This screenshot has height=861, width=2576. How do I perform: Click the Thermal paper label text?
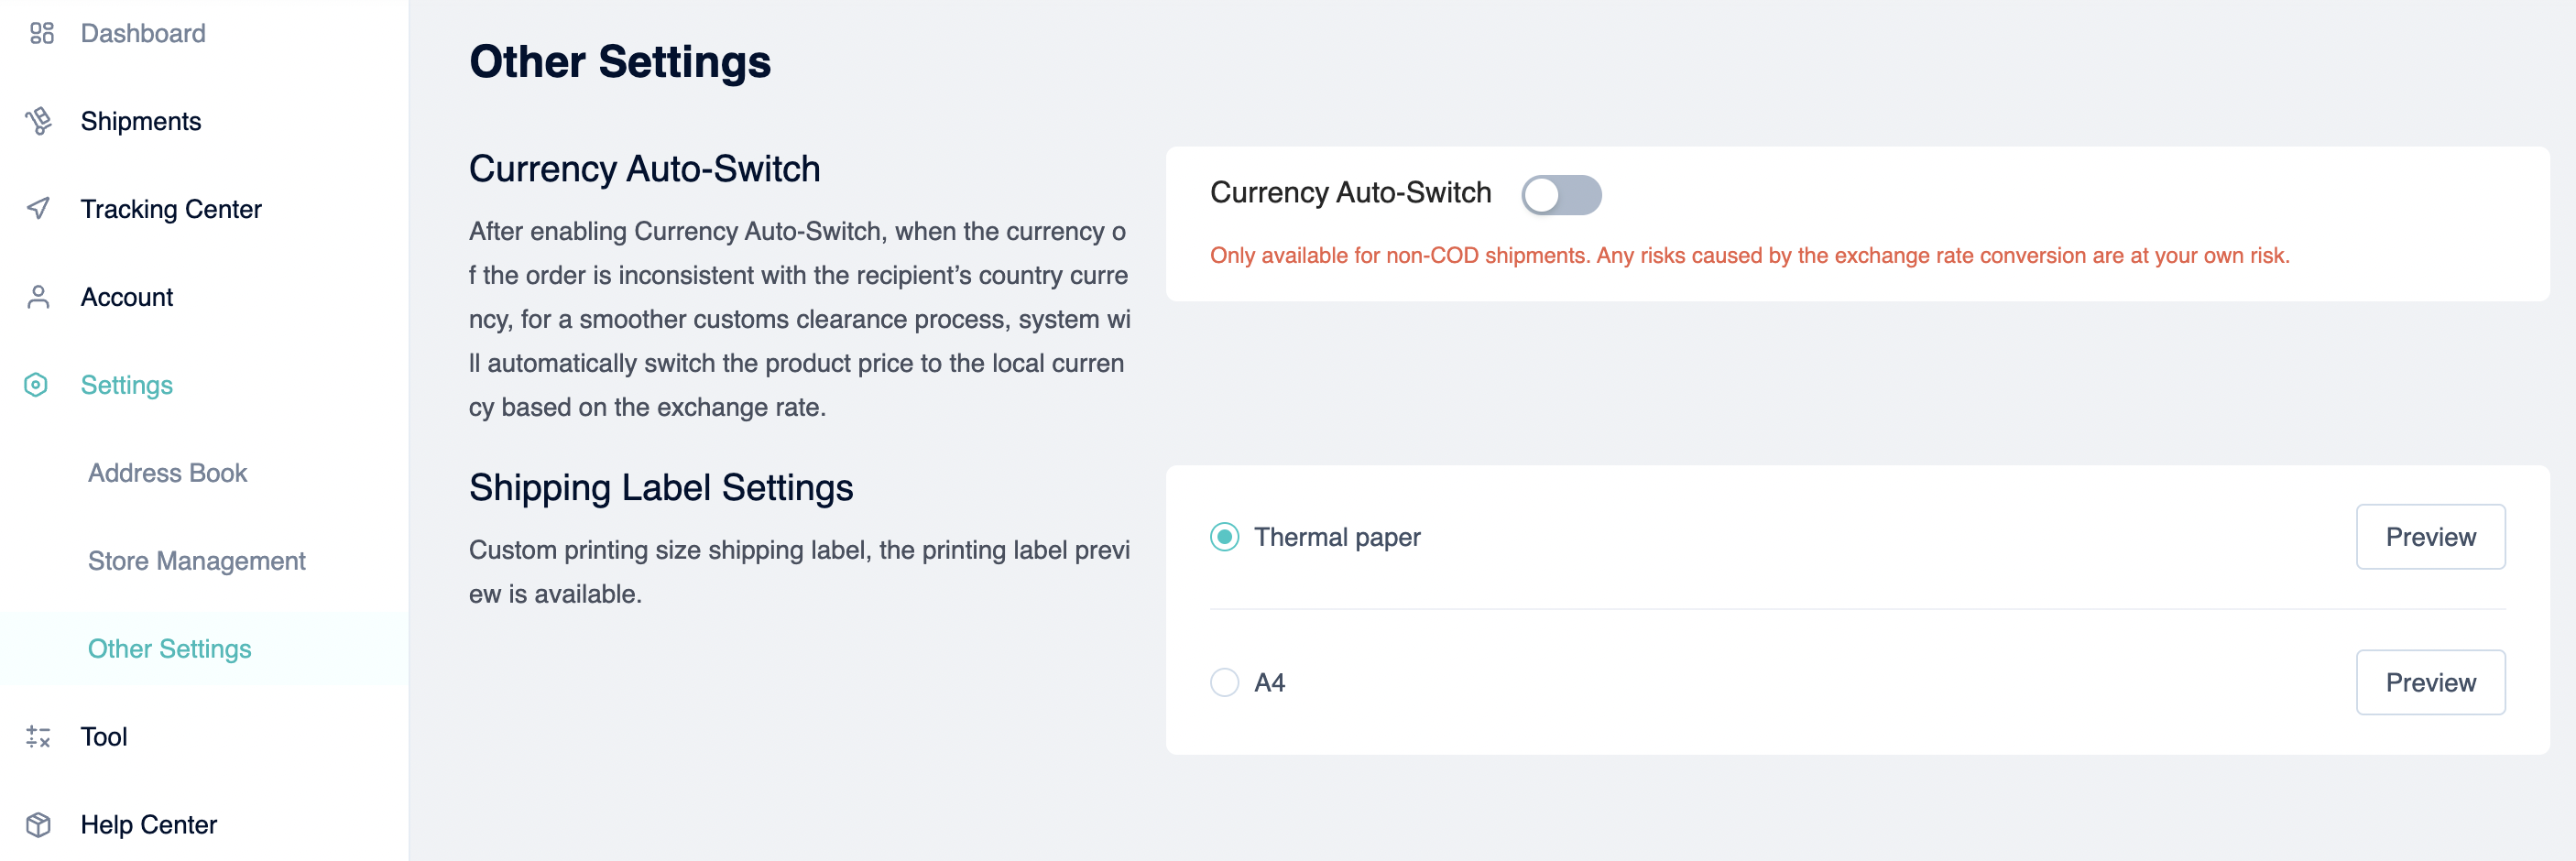click(x=1337, y=537)
